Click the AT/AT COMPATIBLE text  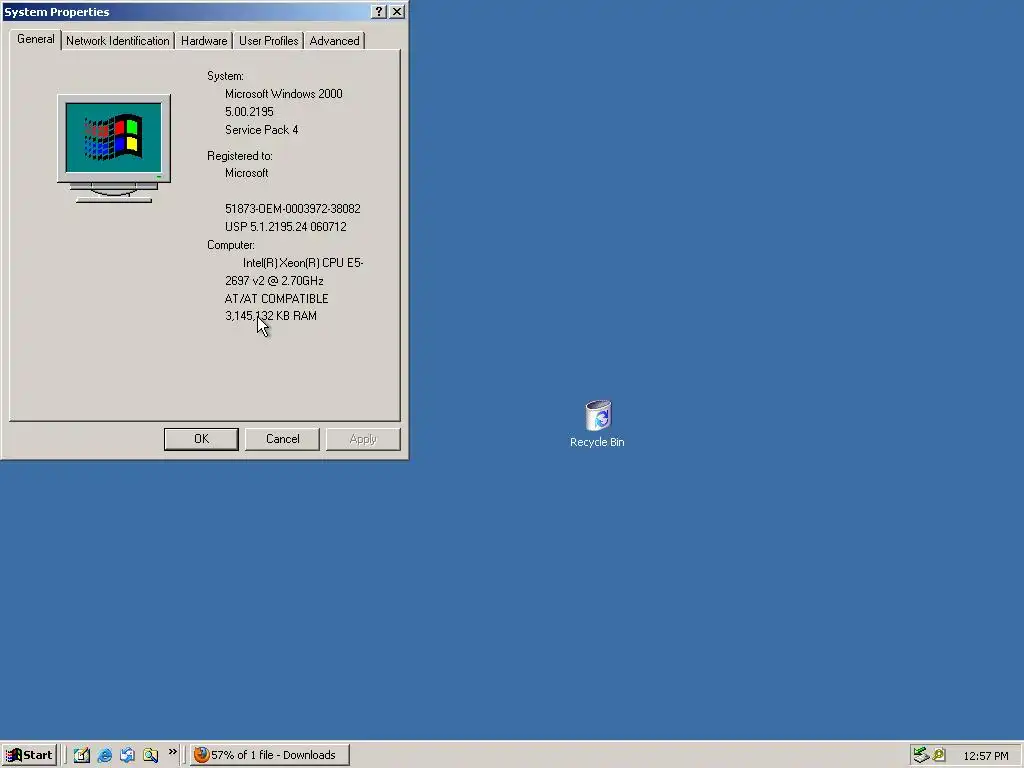pyautogui.click(x=276, y=298)
